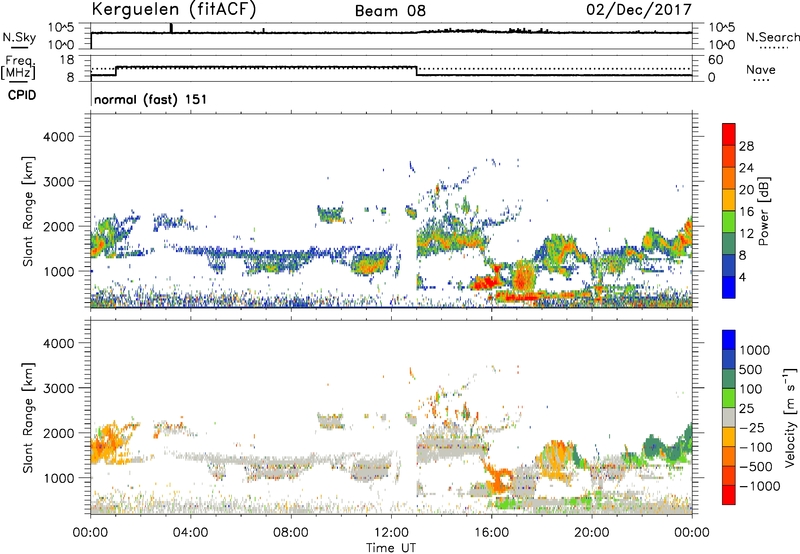Click the 'N.Sky' axis label
Image resolution: width=800 pixels, height=554 pixels.
19,37
